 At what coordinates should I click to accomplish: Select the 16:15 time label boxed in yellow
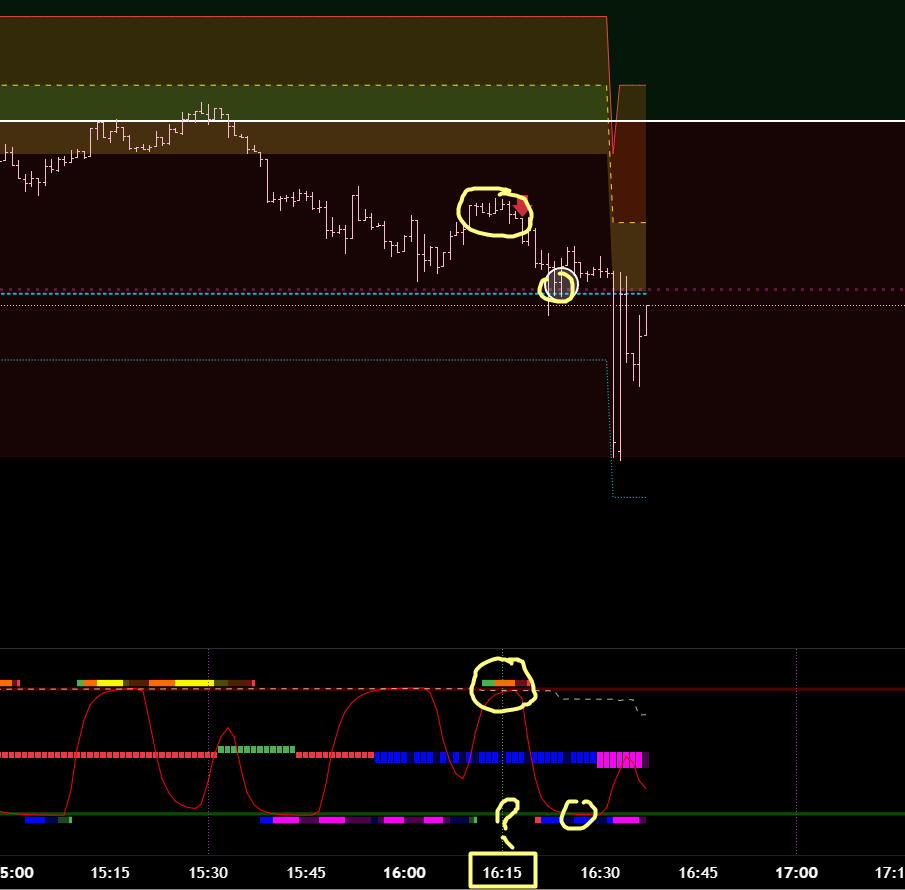(x=503, y=872)
